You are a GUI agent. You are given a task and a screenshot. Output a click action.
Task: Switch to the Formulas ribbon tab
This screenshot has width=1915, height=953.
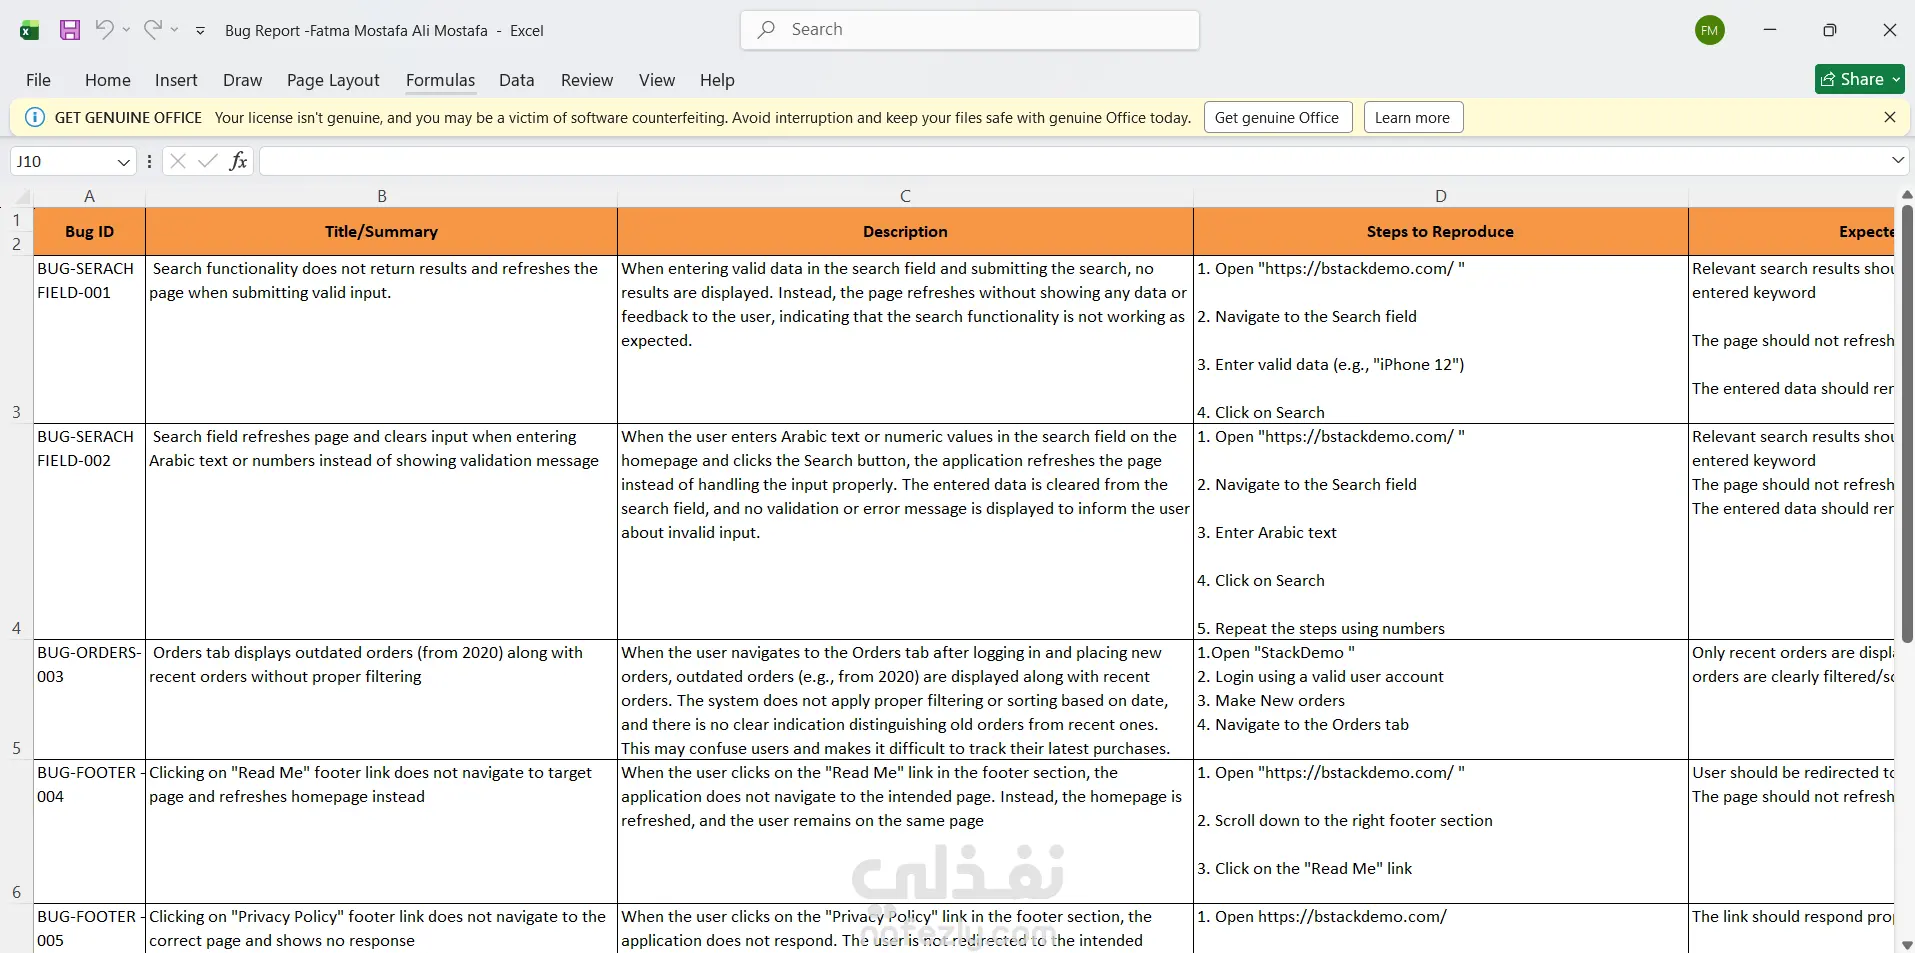pos(440,80)
